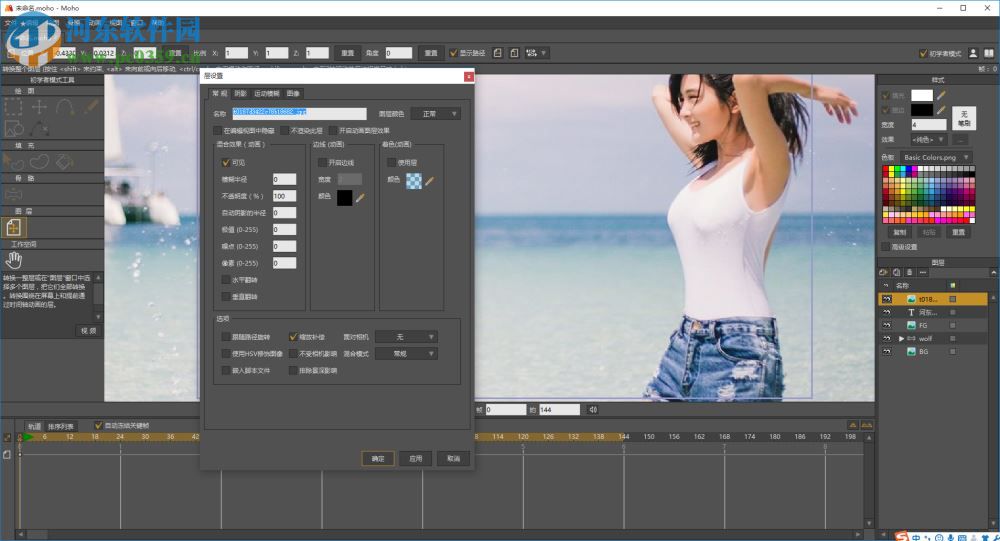This screenshot has height=541, width=1000.
Task: Click the black outline color swatch in dialog
Action: pos(344,198)
